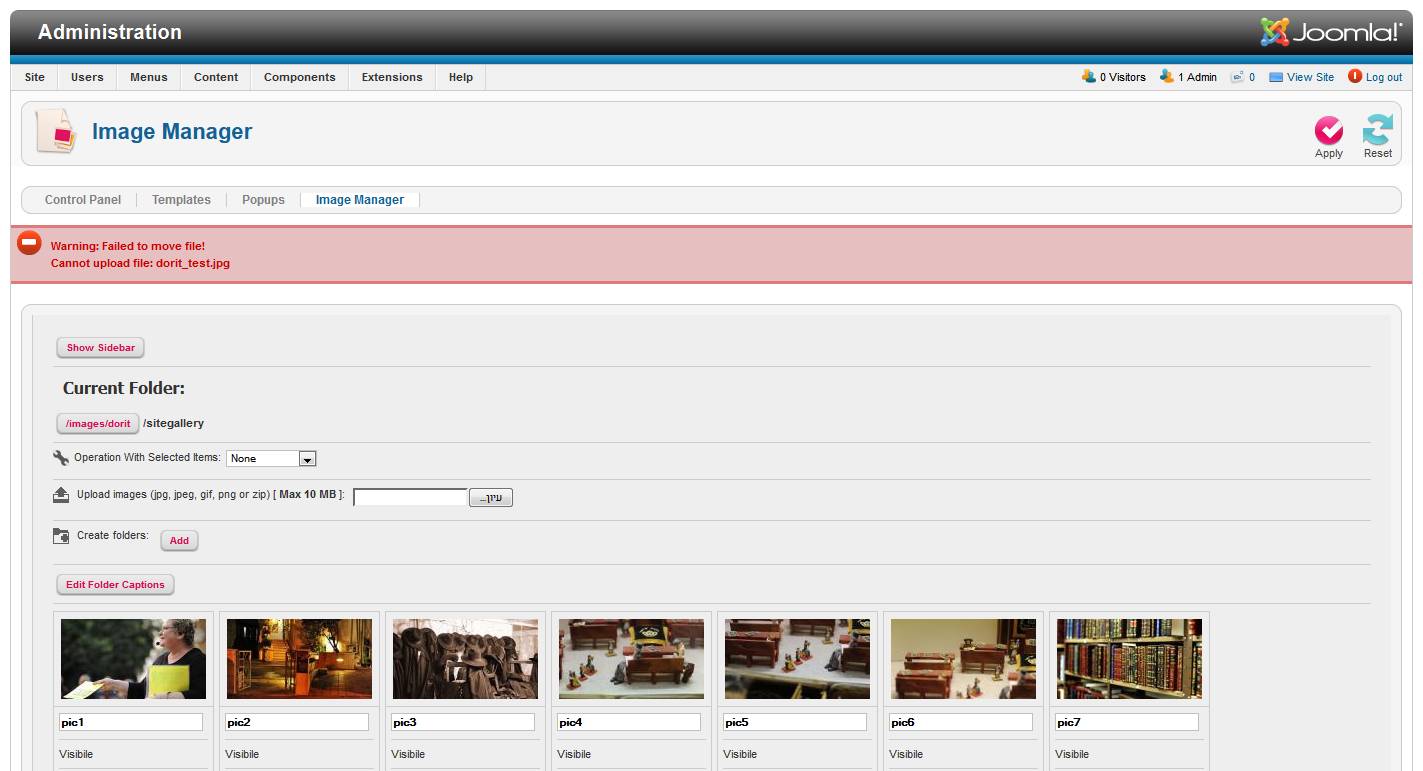Click the upload file path field
1423x771 pixels.
pos(411,498)
